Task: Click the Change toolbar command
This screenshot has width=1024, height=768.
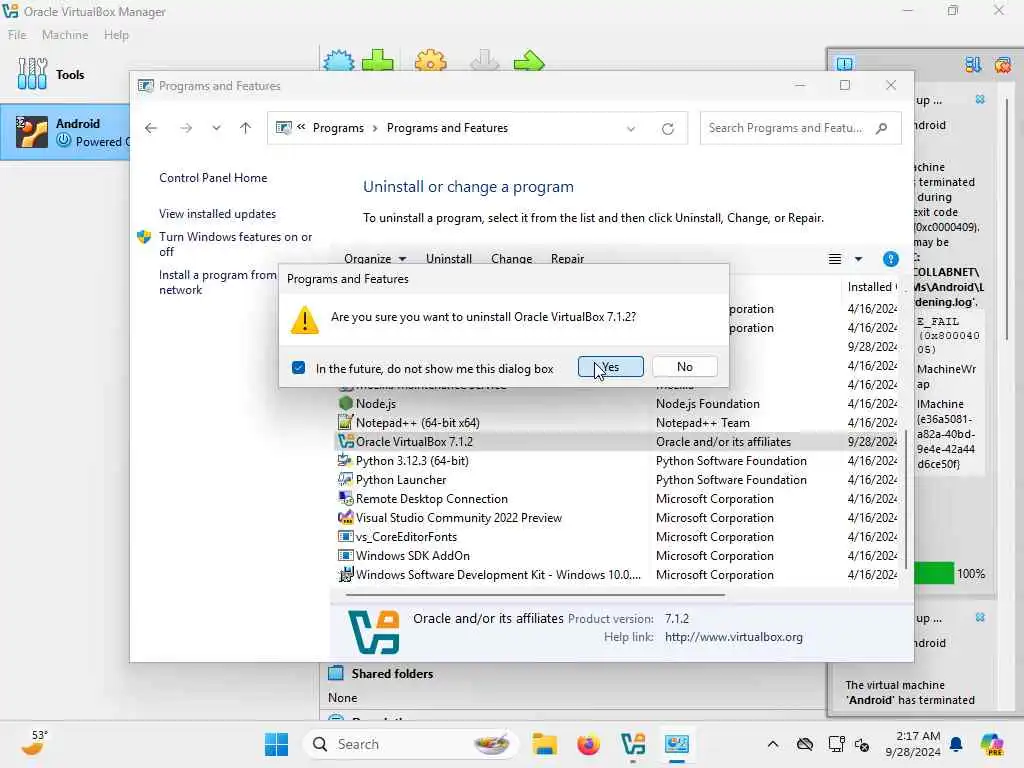Action: click(x=511, y=259)
